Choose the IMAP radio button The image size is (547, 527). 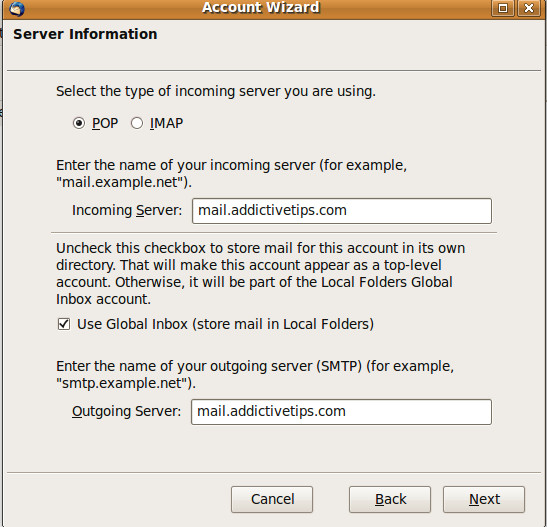(137, 123)
